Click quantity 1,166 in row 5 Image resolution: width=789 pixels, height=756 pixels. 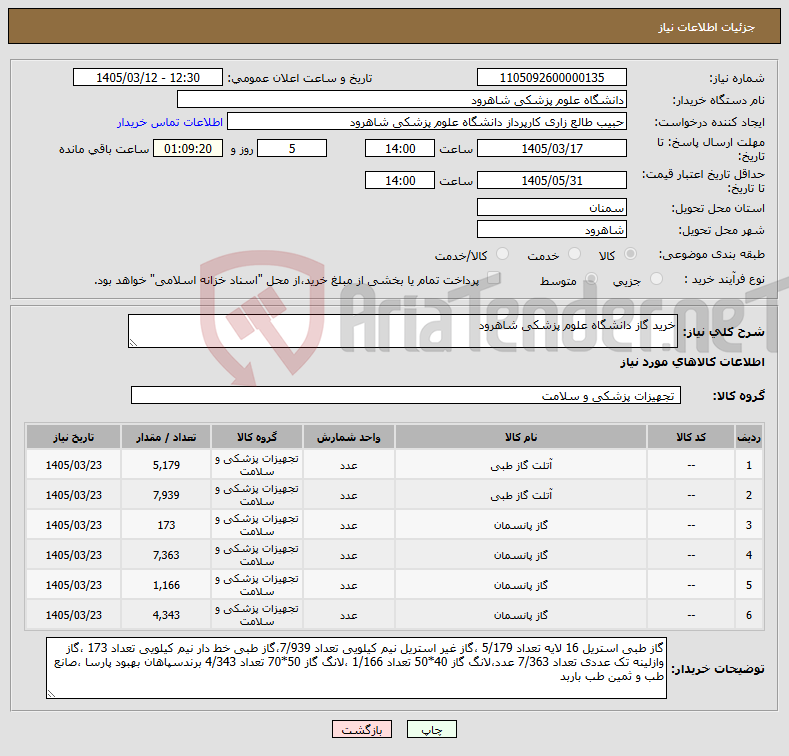(166, 585)
